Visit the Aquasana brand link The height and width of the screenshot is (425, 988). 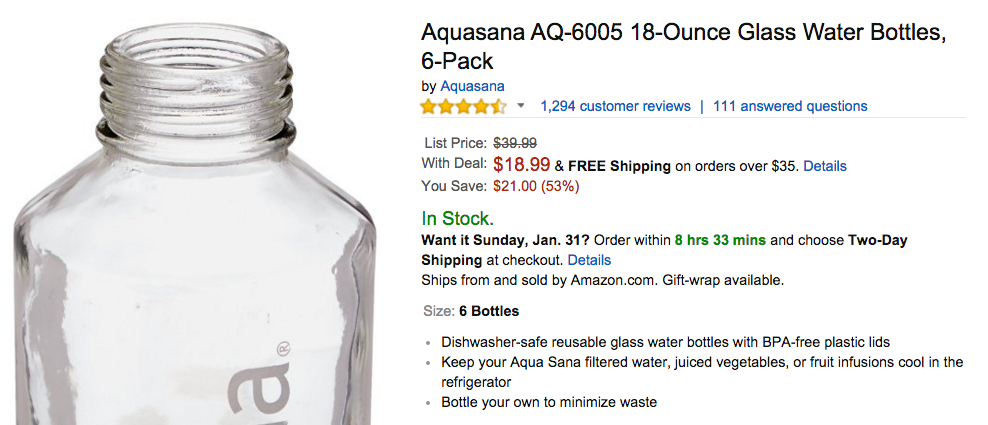click(x=472, y=86)
